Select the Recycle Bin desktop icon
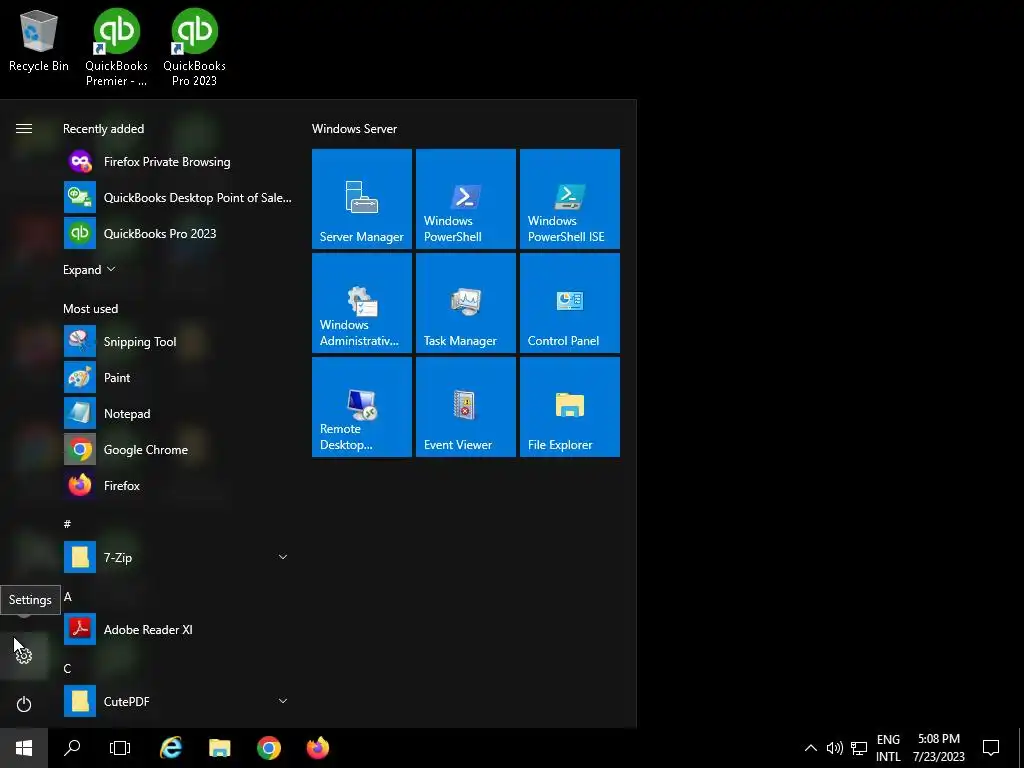The width and height of the screenshot is (1024, 768). pyautogui.click(x=39, y=41)
